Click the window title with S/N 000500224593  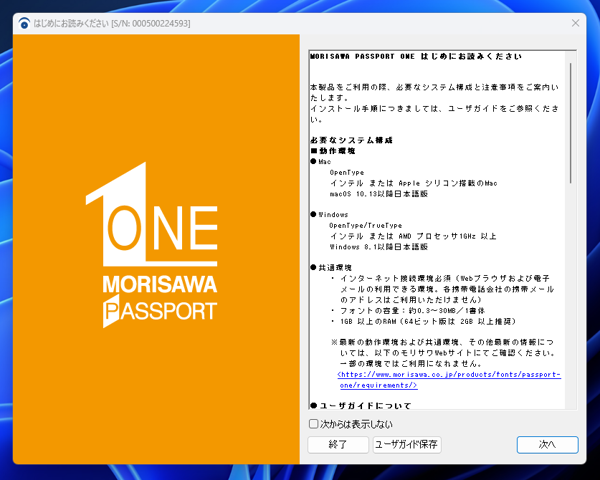(x=112, y=23)
